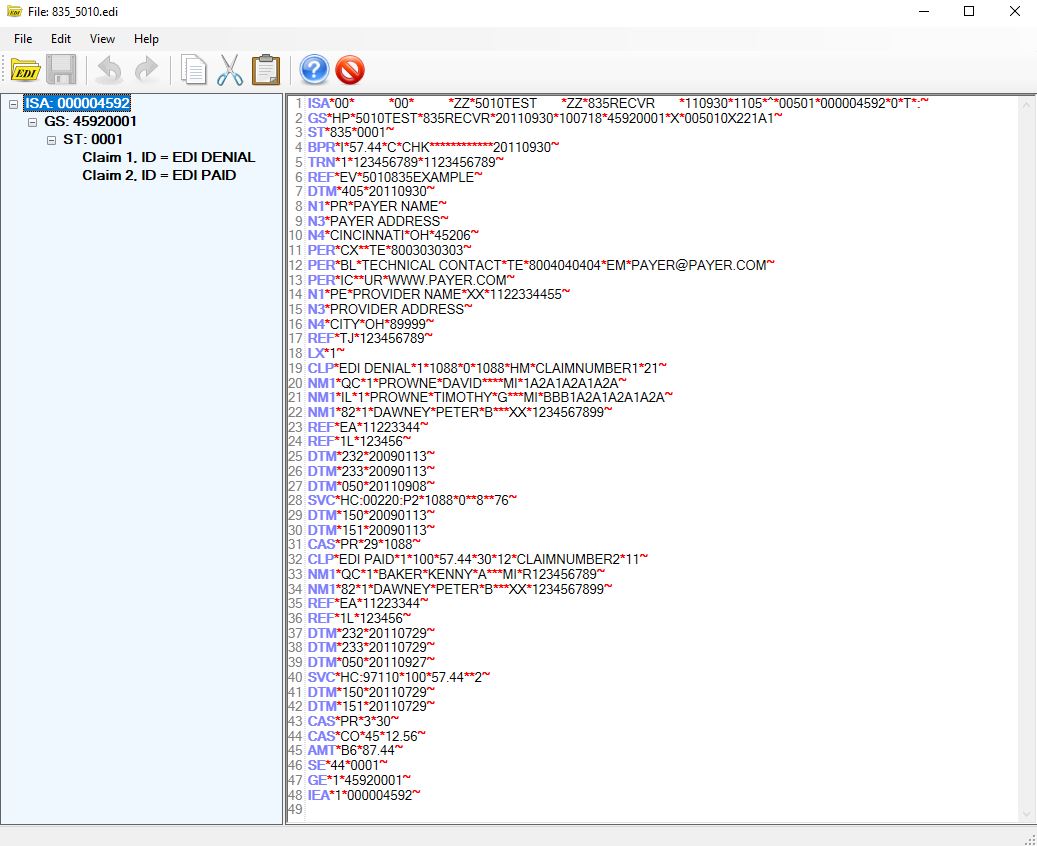
Task: Click the PER*IC**UR*WWW.PAYER.COM line
Action: 411,280
